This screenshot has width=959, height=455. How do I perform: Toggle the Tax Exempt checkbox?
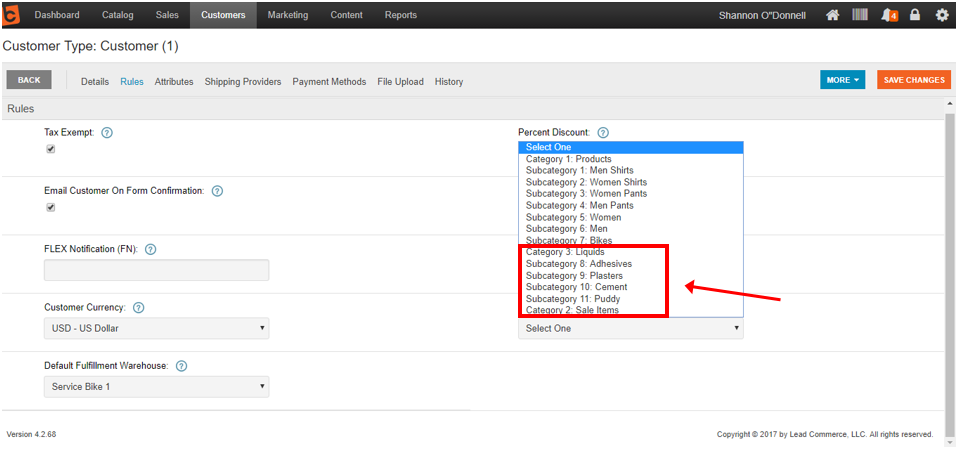[x=50, y=150]
